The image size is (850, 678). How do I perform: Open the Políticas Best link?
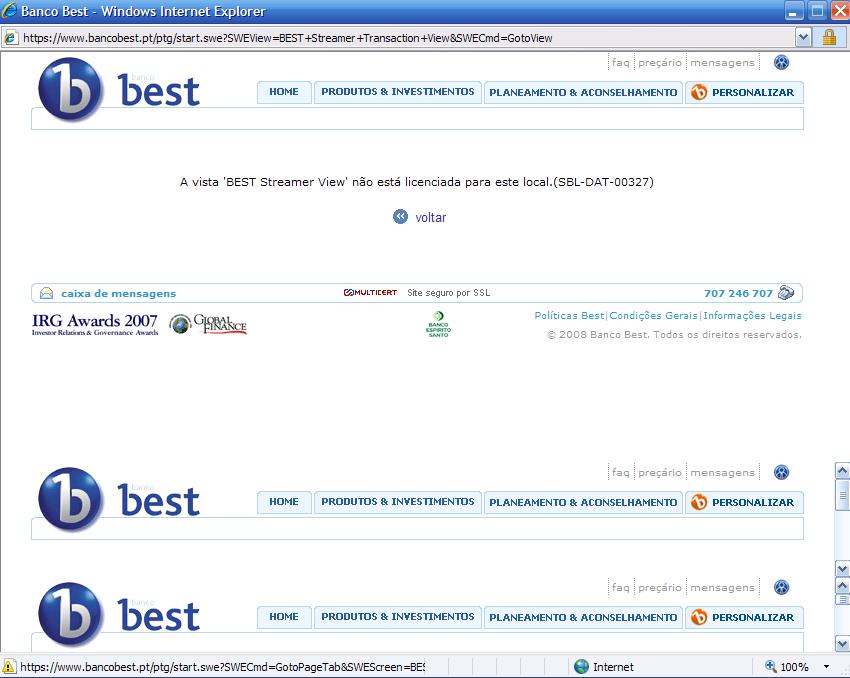[x=569, y=315]
